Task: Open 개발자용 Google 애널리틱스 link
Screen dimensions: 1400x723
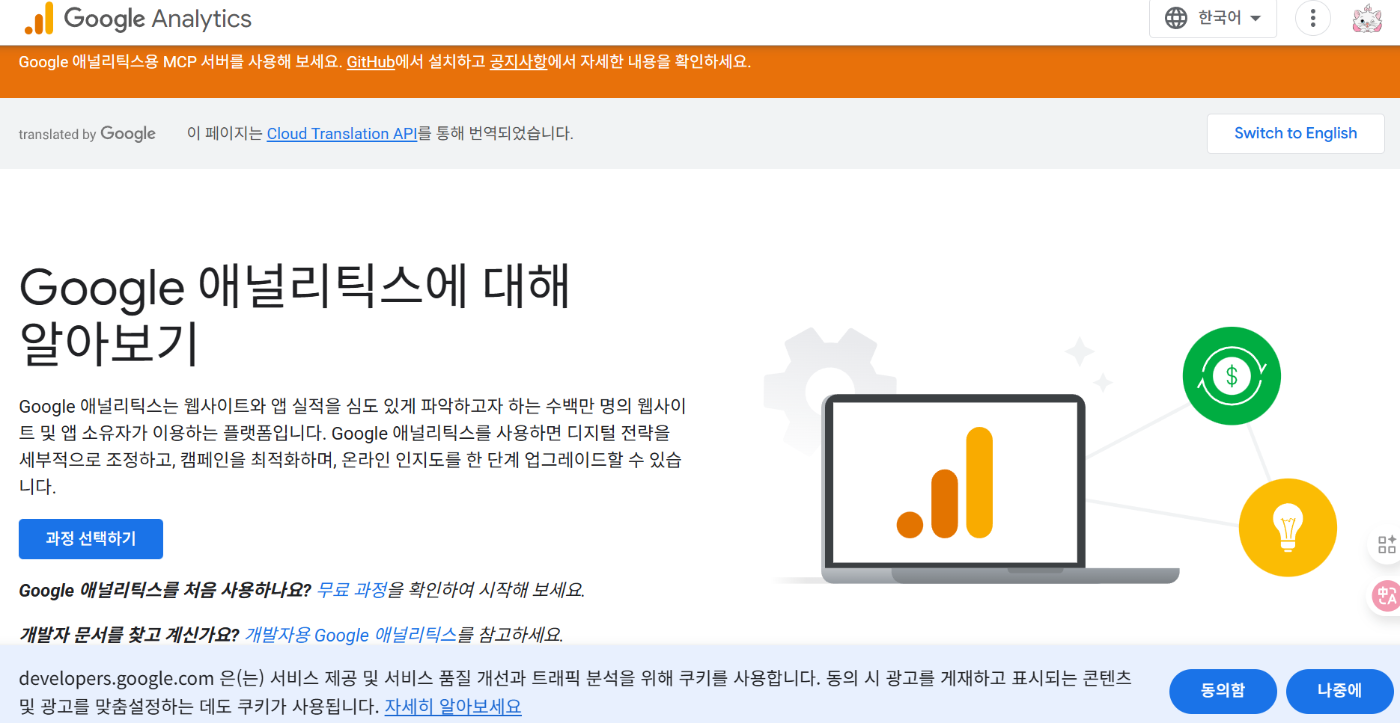Action: click(x=351, y=634)
